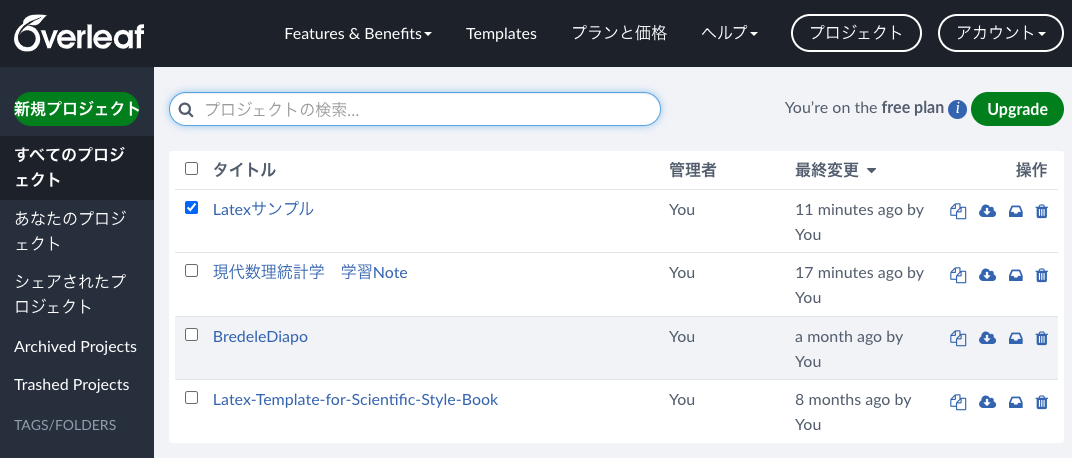Trash the Latex-Template-for-Scientific-Style-Book project

(1042, 402)
